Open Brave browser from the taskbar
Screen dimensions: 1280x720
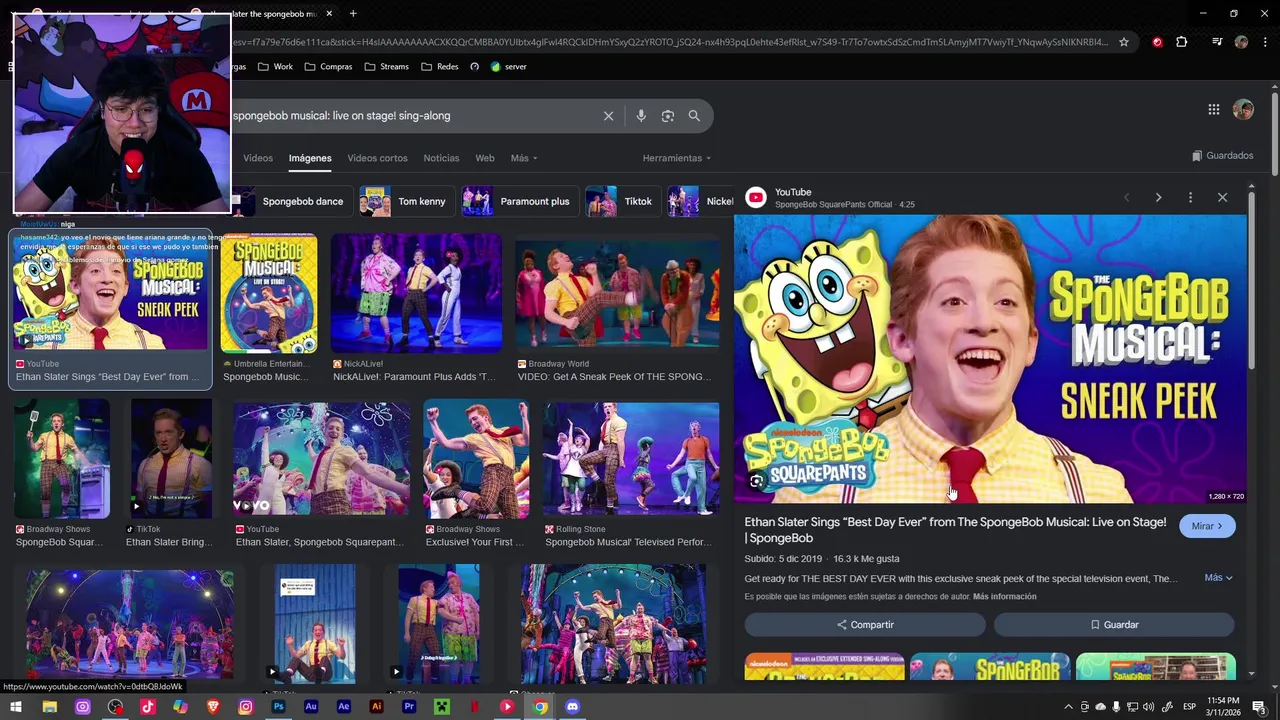[213, 707]
